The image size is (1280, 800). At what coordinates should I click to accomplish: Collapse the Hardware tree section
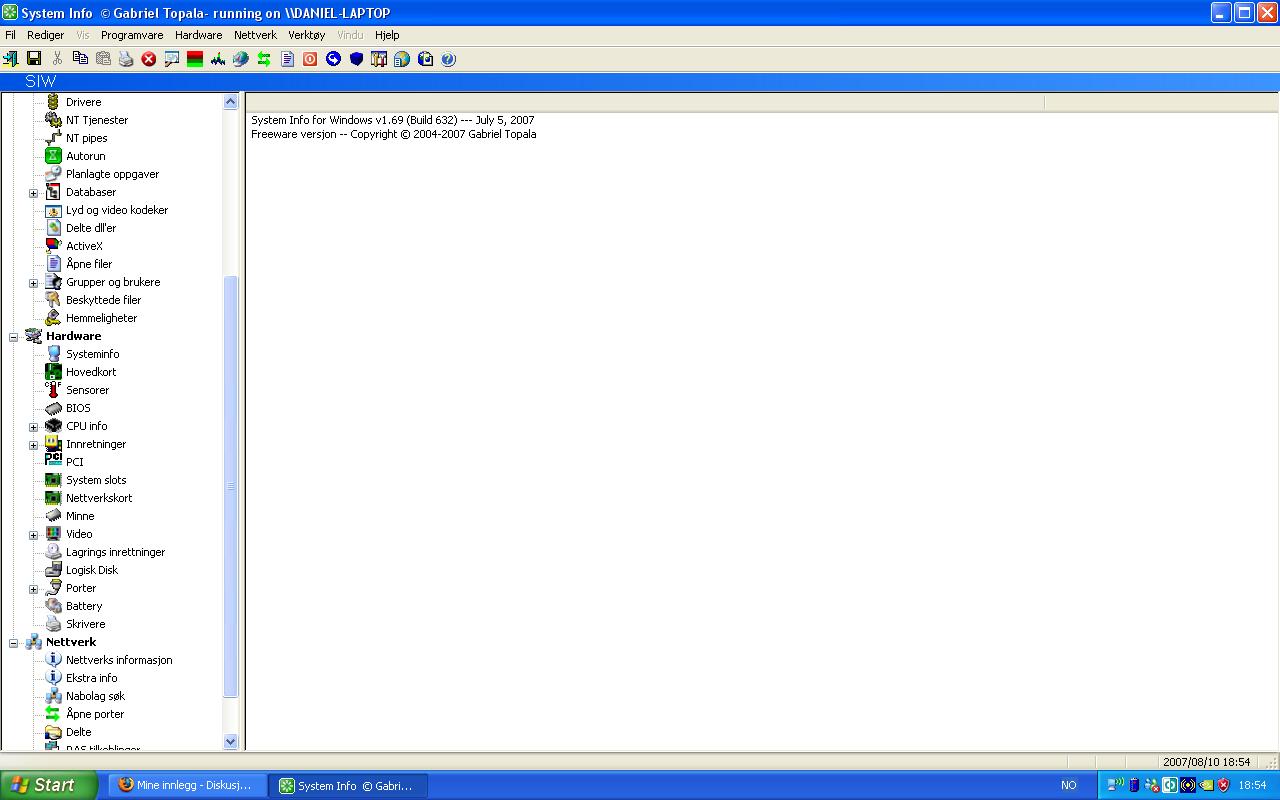coord(13,337)
